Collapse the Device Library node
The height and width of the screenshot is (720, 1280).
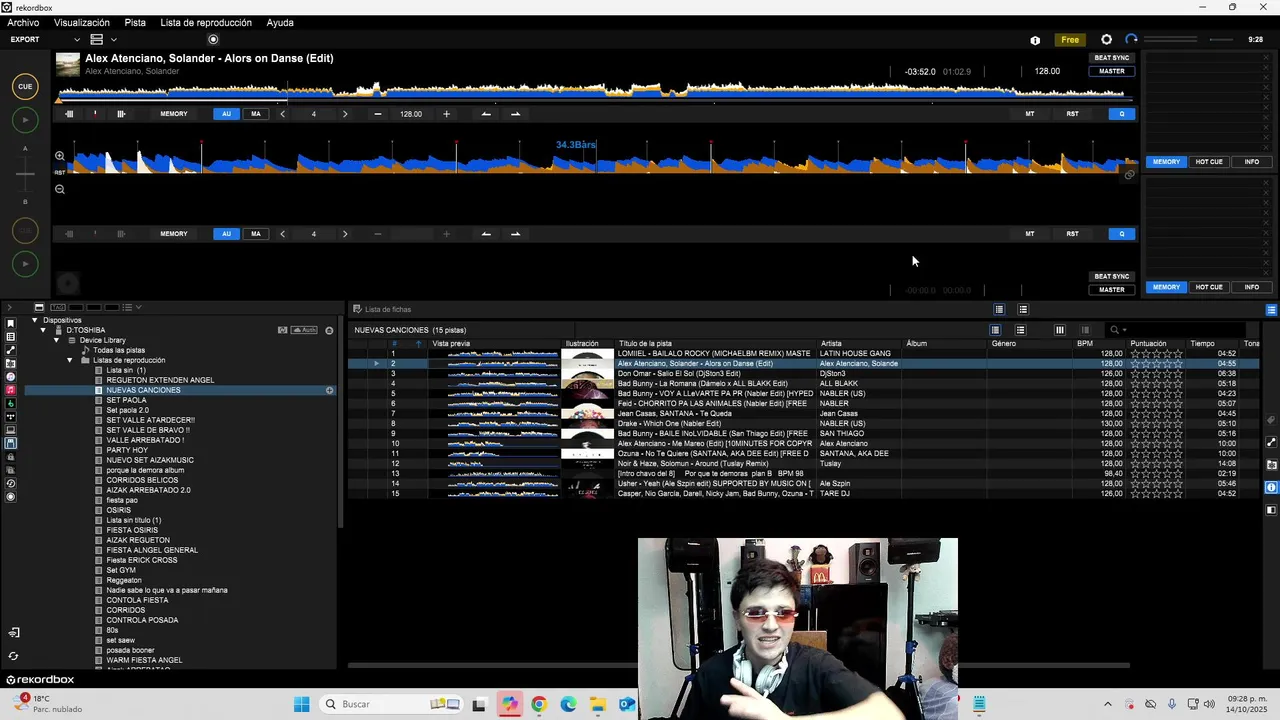(x=57, y=340)
